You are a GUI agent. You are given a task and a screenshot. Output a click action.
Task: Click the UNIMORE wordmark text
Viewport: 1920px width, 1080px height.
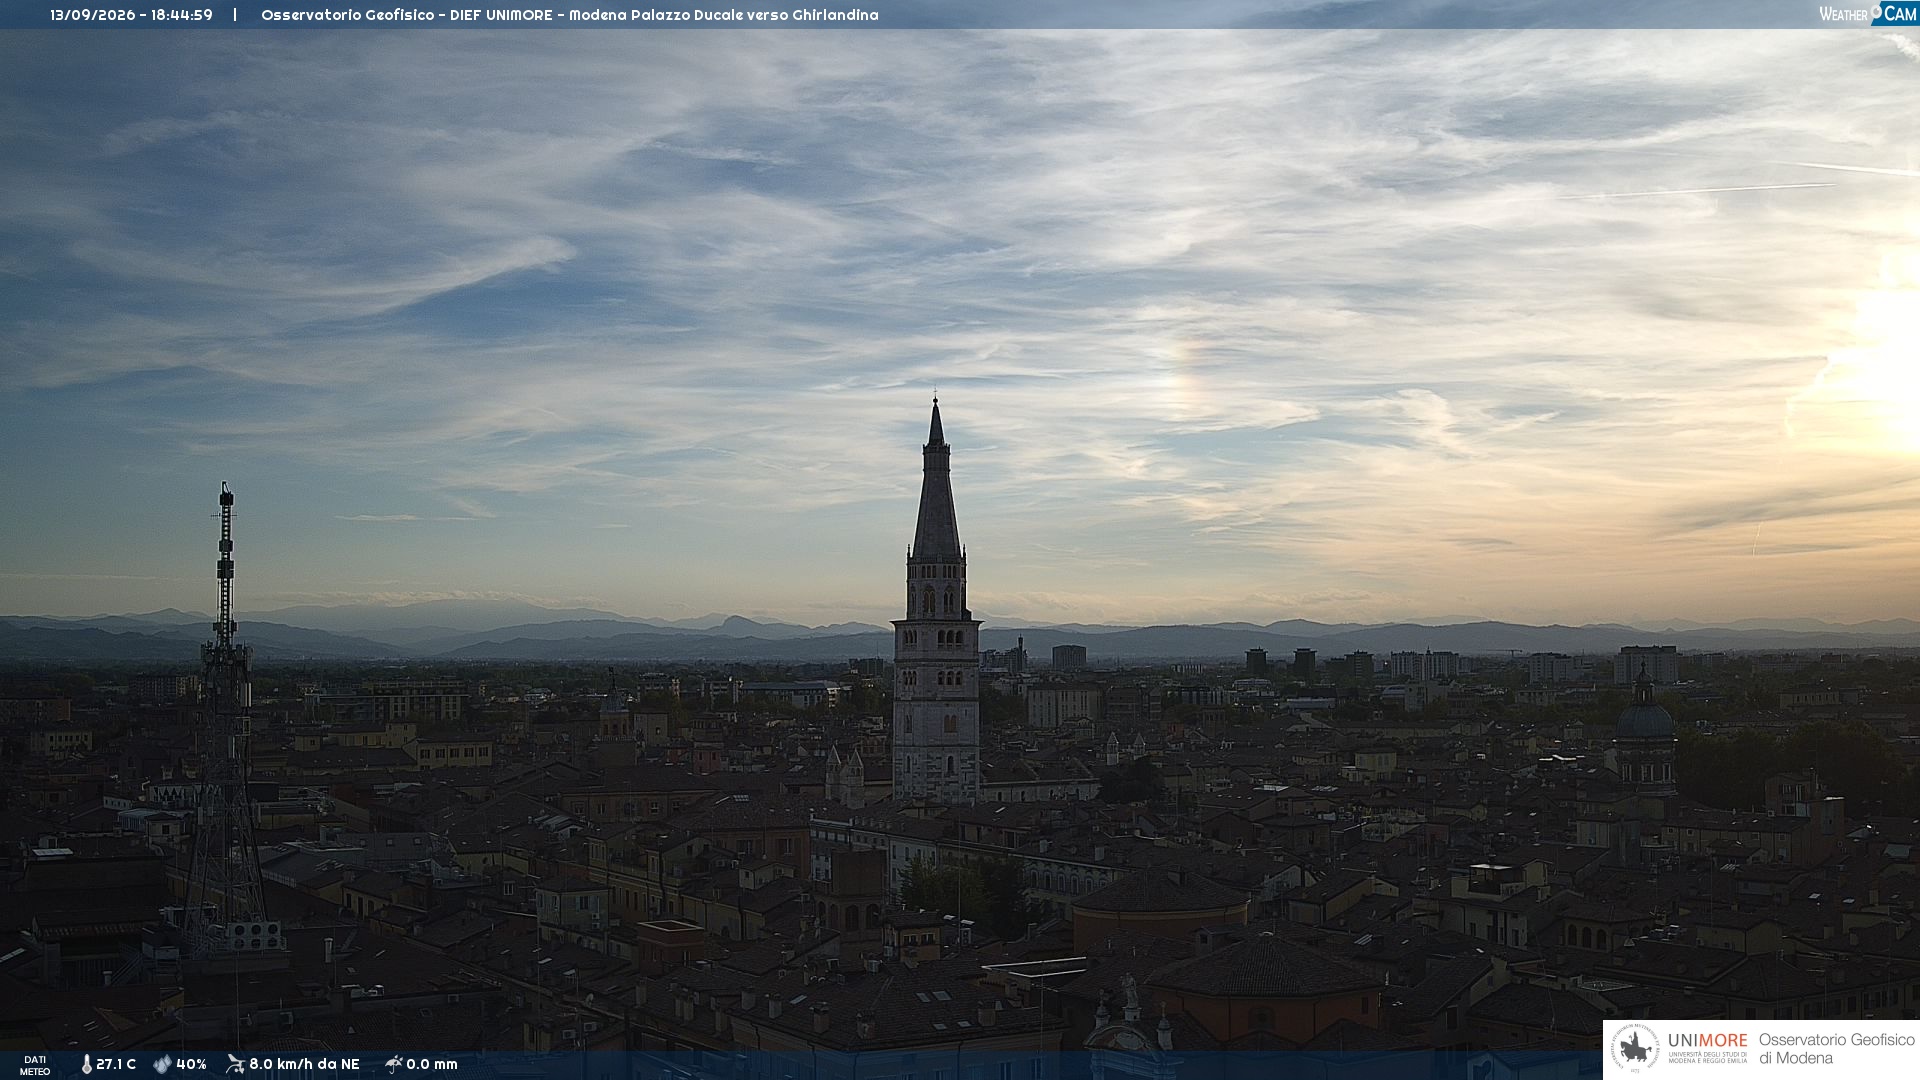pos(1707,1040)
